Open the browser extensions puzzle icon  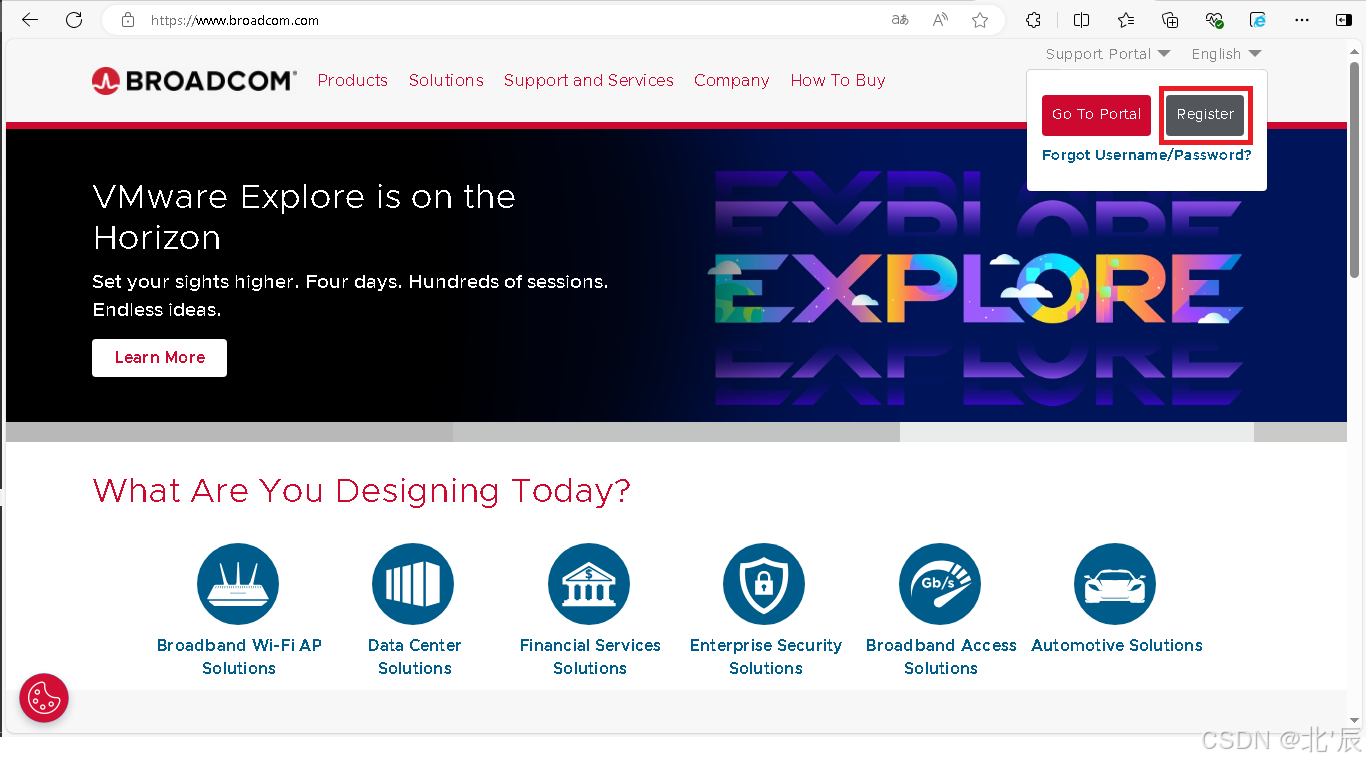point(1034,20)
